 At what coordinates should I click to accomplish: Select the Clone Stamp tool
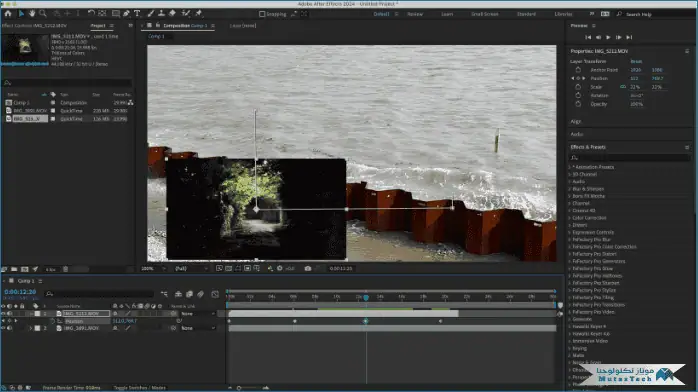tap(162, 14)
